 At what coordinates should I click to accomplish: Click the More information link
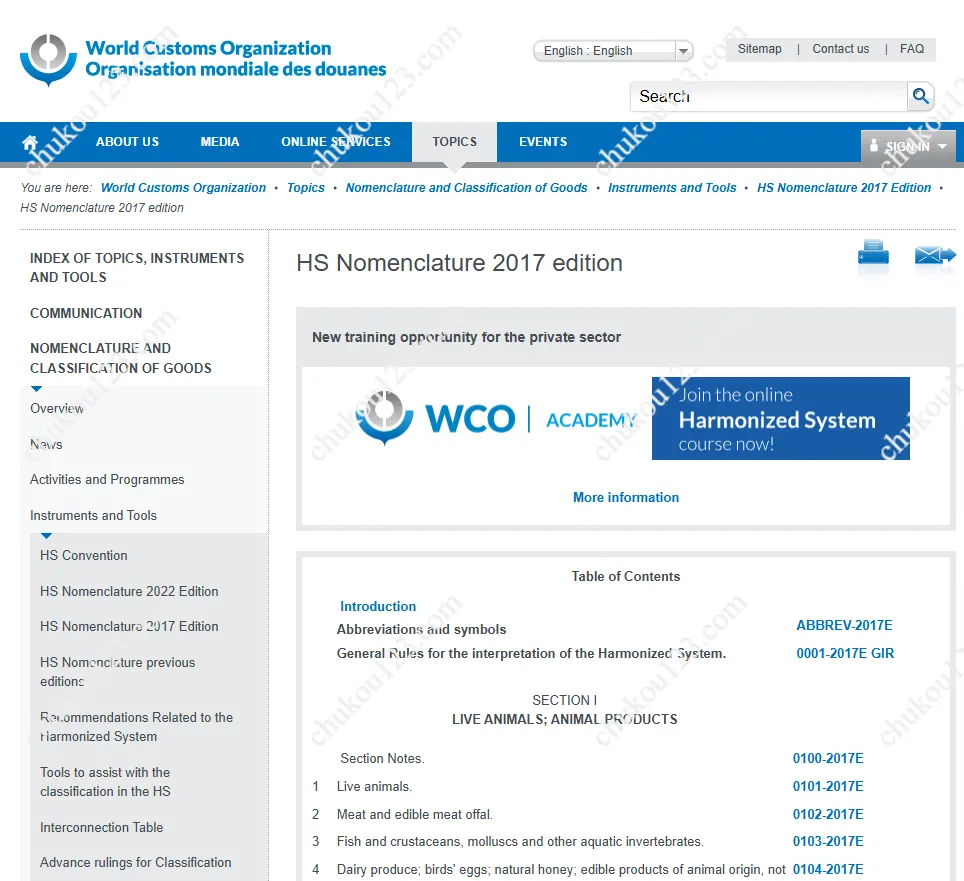click(x=626, y=497)
